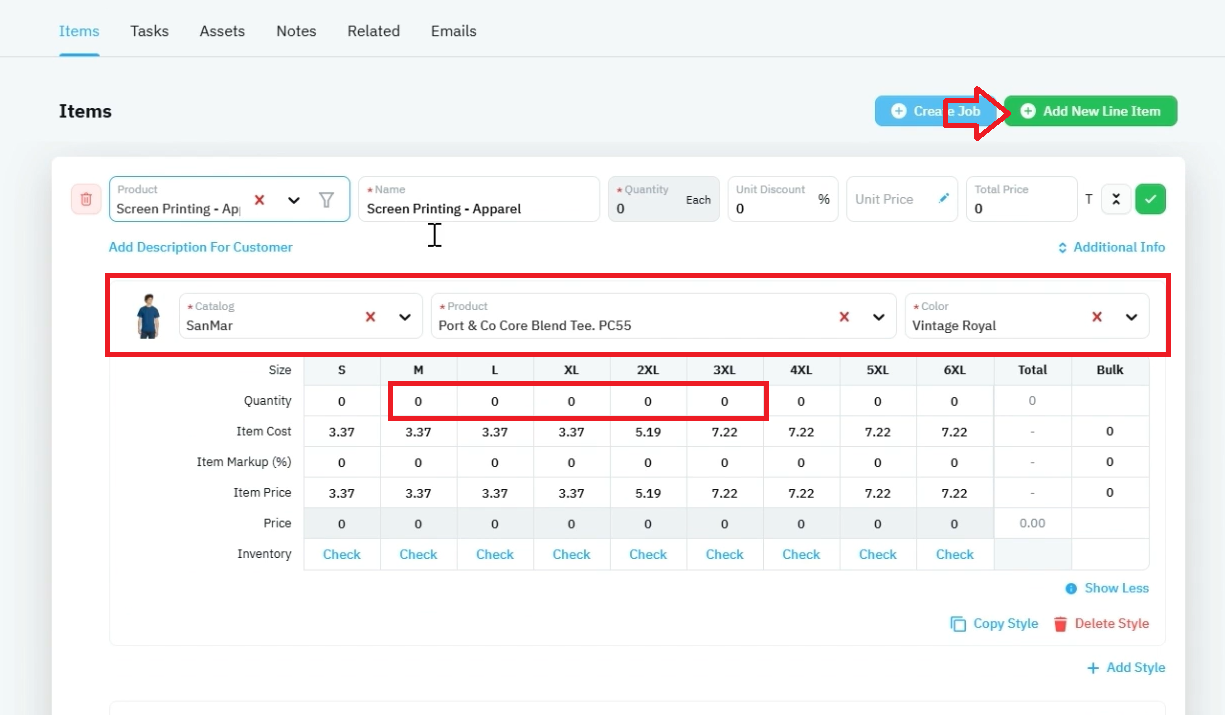The height and width of the screenshot is (715, 1225).
Task: Click Add Description For Customer link
Action: tap(201, 247)
